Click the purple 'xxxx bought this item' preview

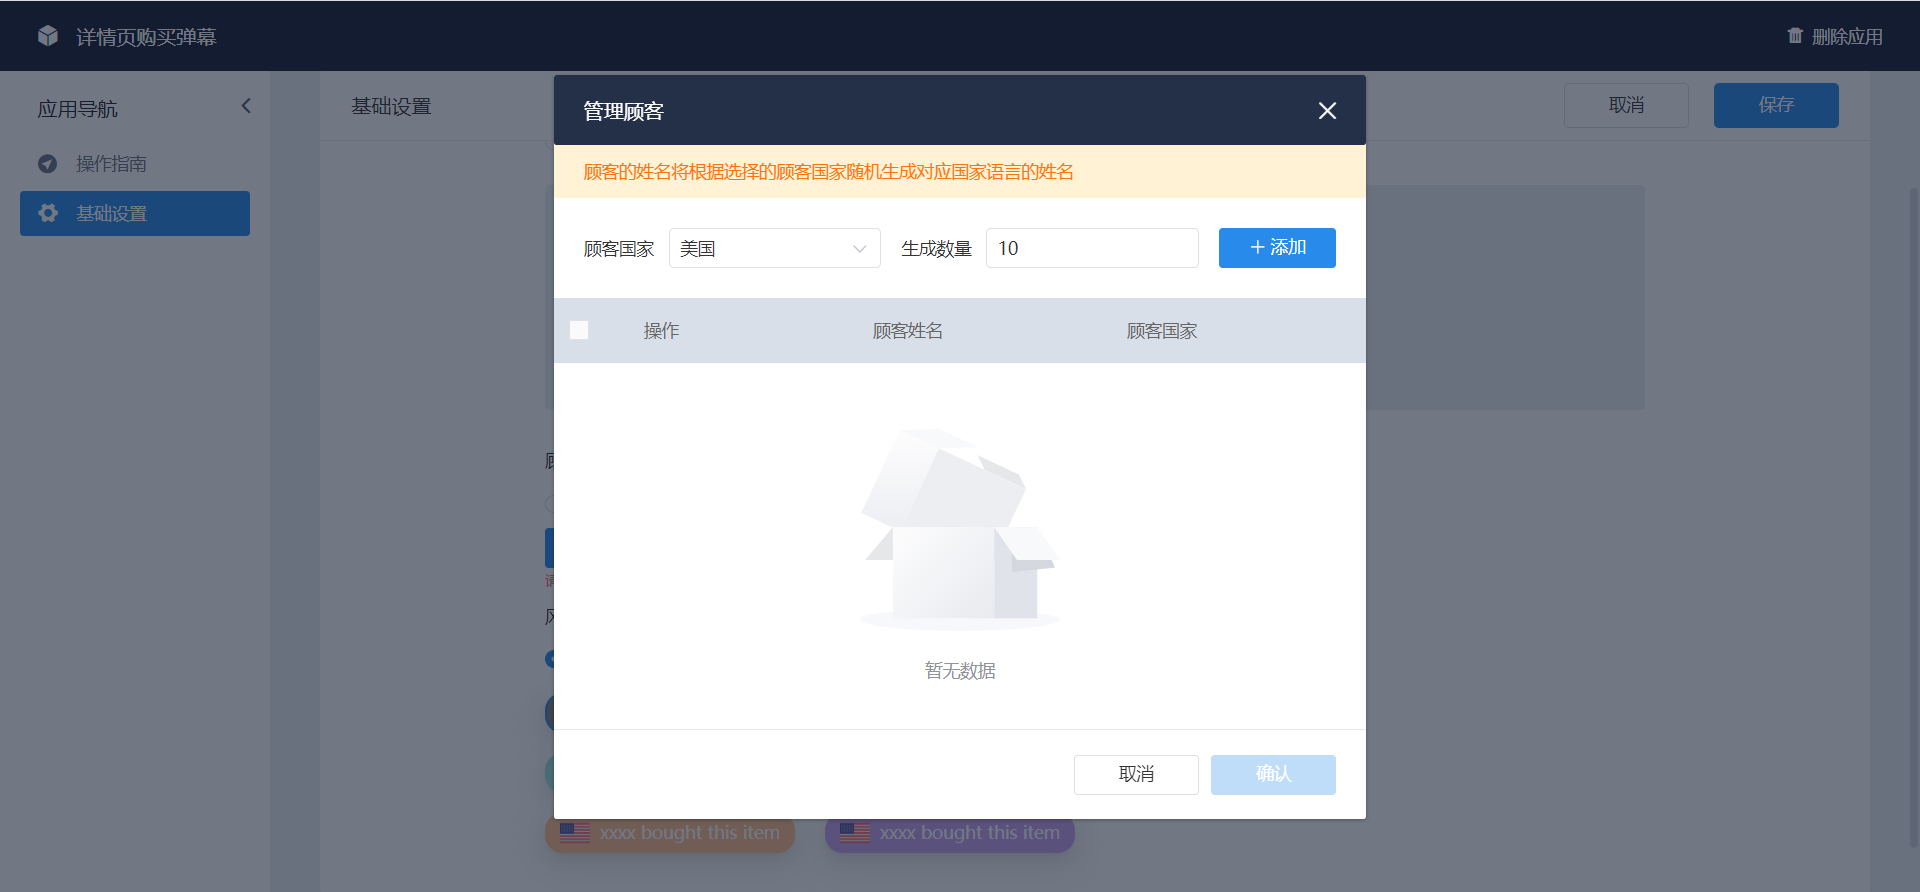pos(950,834)
